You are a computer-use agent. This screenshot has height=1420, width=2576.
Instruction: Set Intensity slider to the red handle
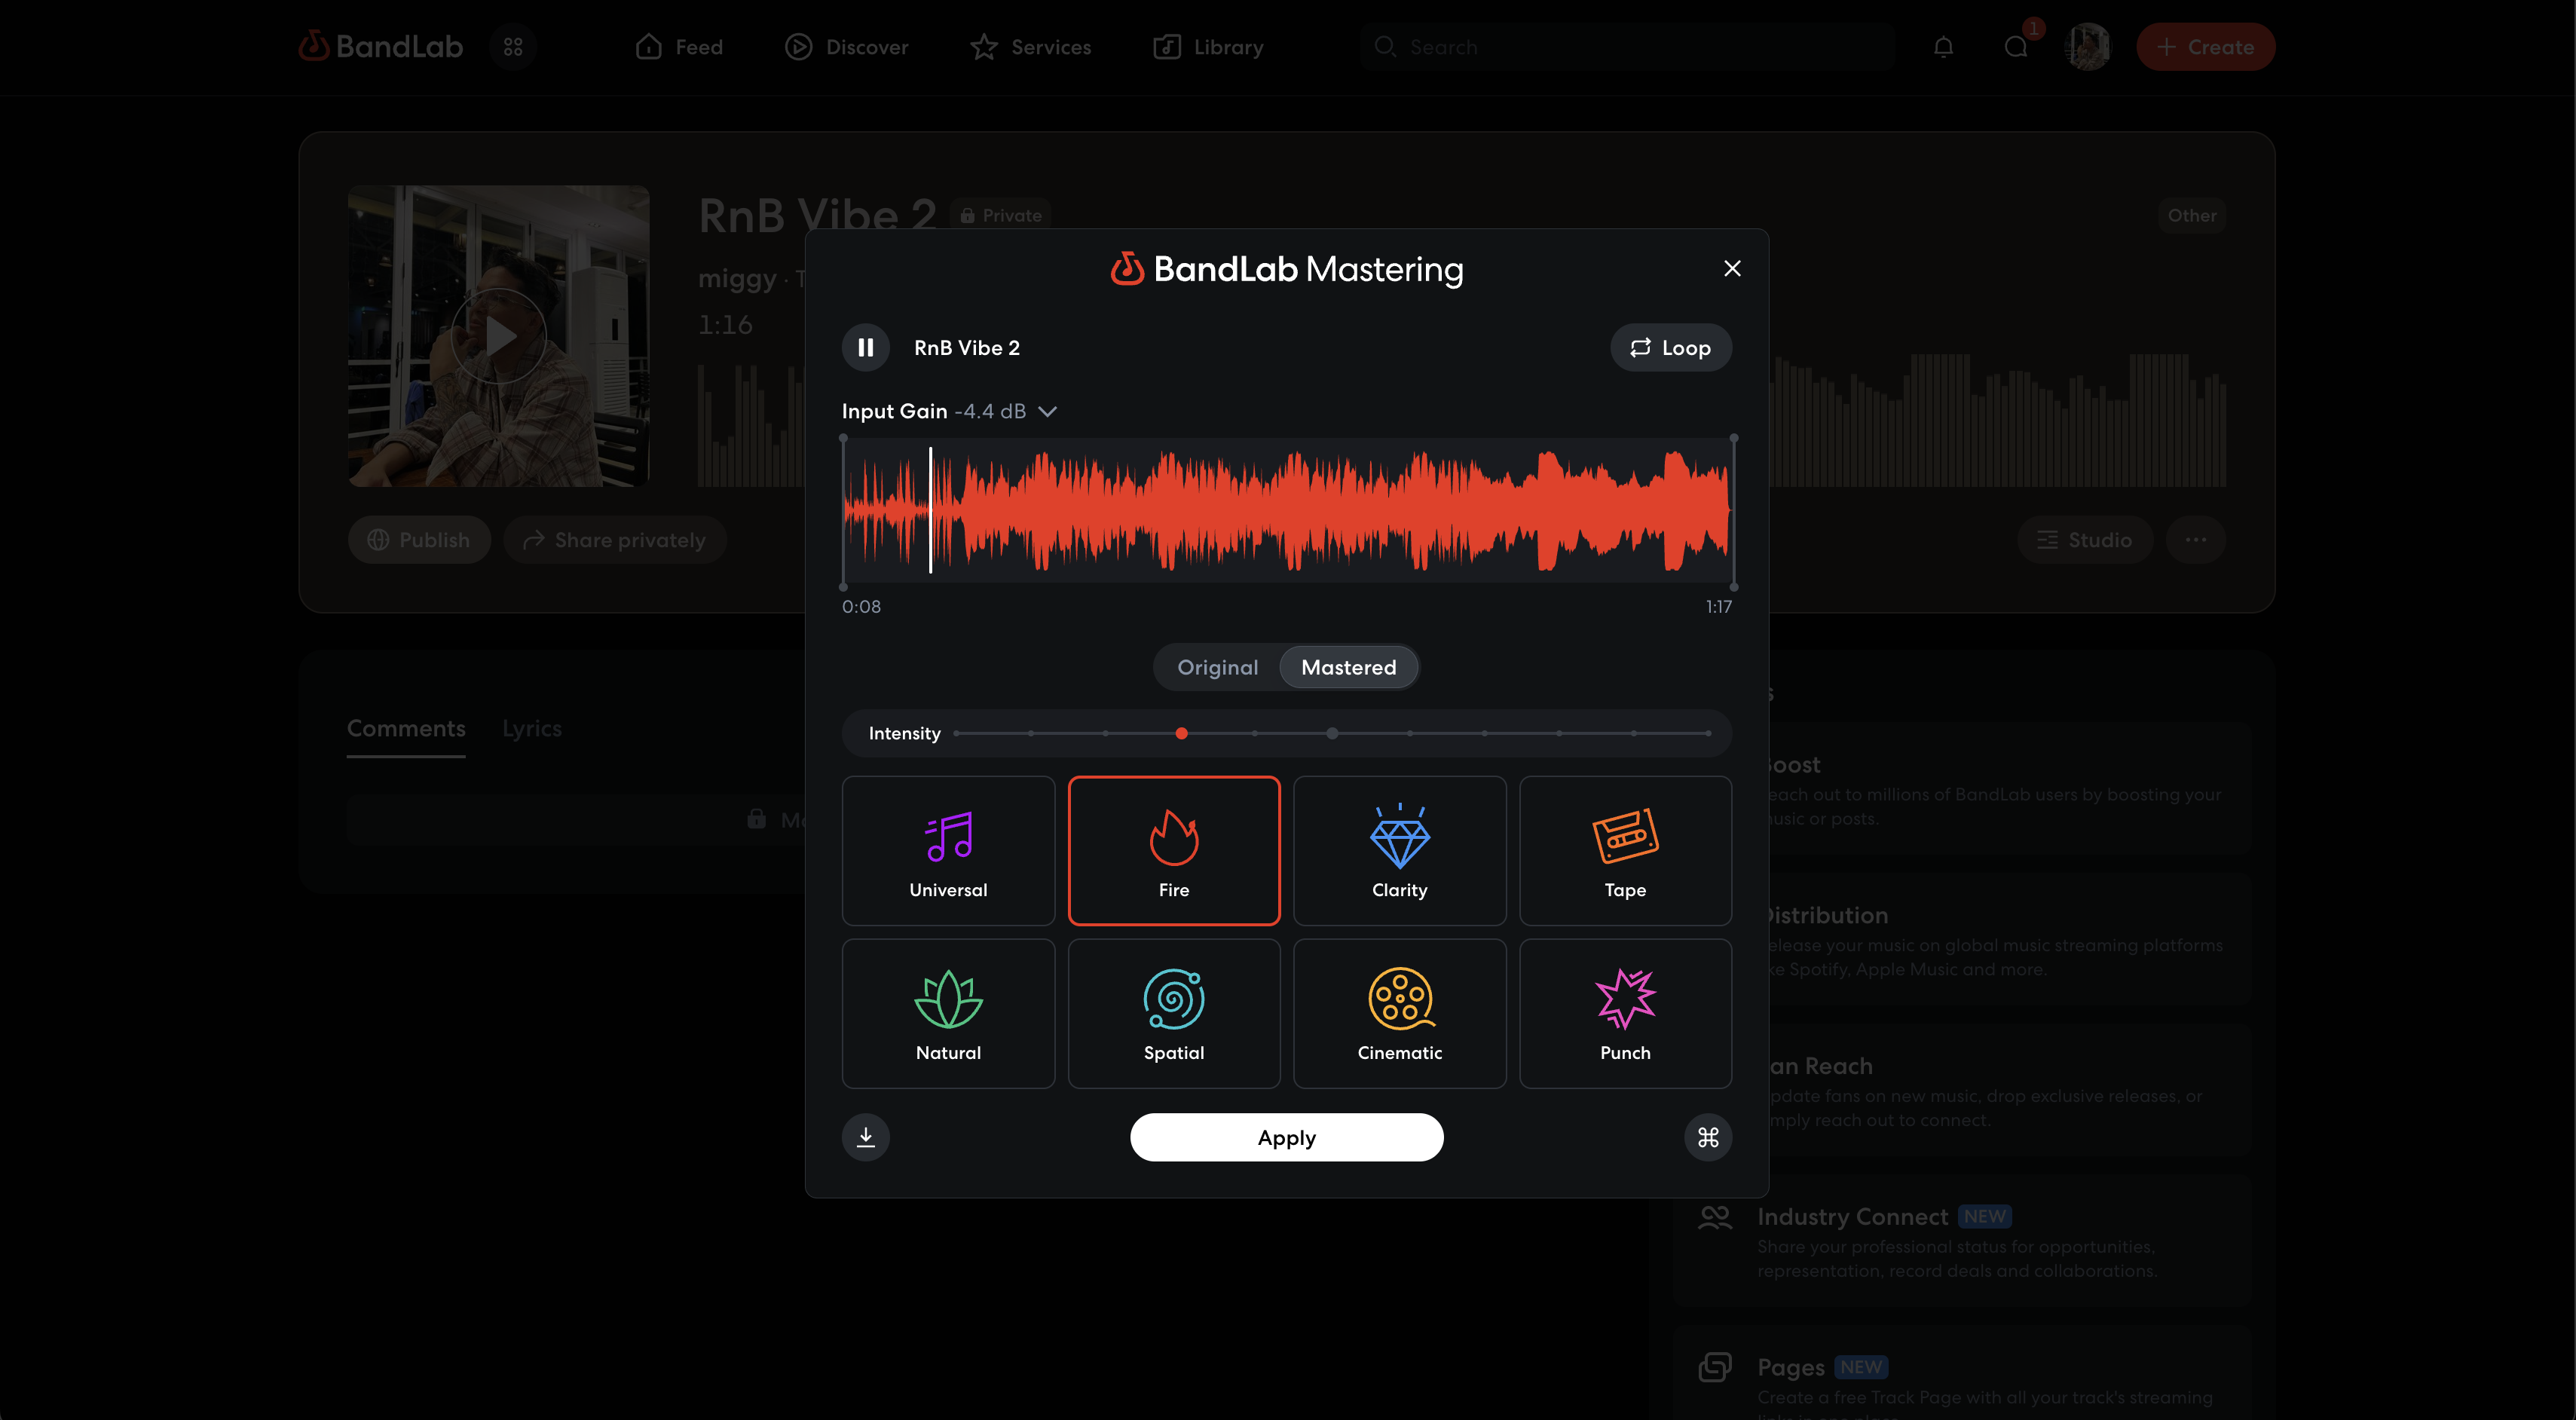1181,733
